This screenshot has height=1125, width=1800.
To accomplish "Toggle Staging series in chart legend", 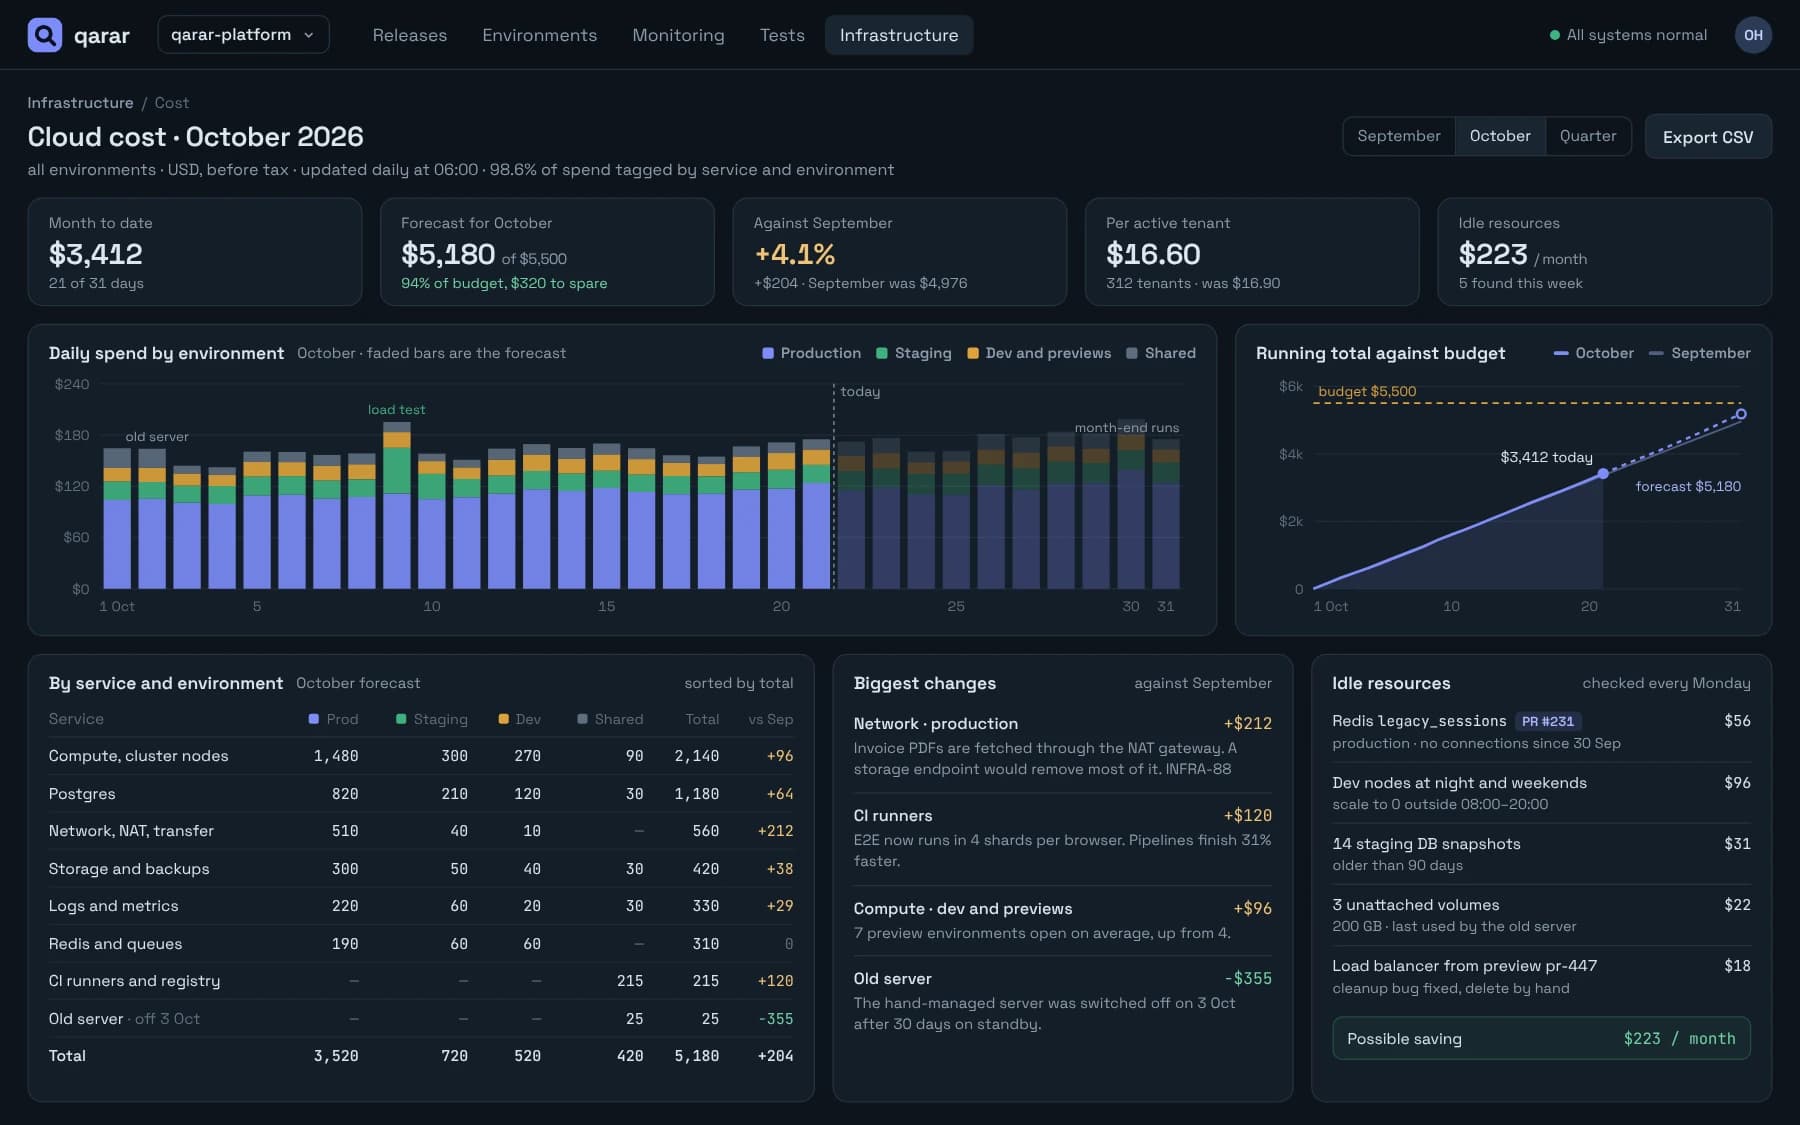I will pyautogui.click(x=914, y=353).
